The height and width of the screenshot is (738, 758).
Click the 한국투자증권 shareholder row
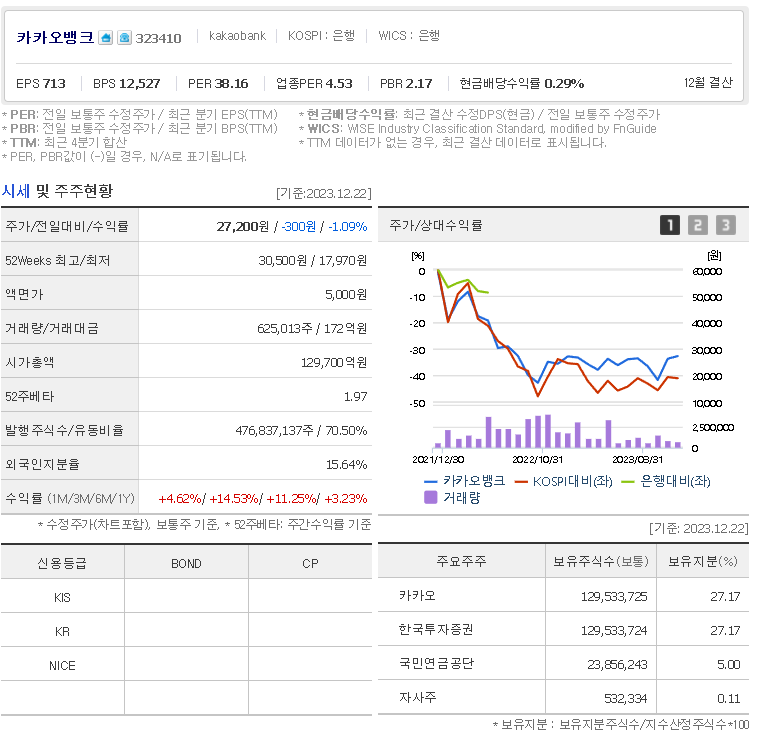pyautogui.click(x=563, y=629)
